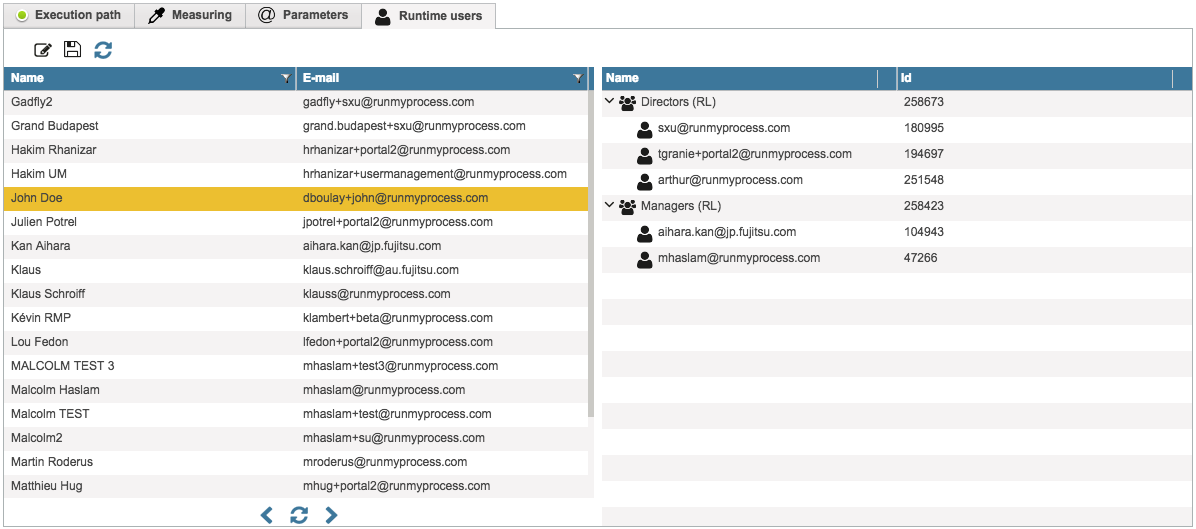Image resolution: width=1196 pixels, height=529 pixels.
Task: Open the Name column filter icon
Action: click(286, 78)
